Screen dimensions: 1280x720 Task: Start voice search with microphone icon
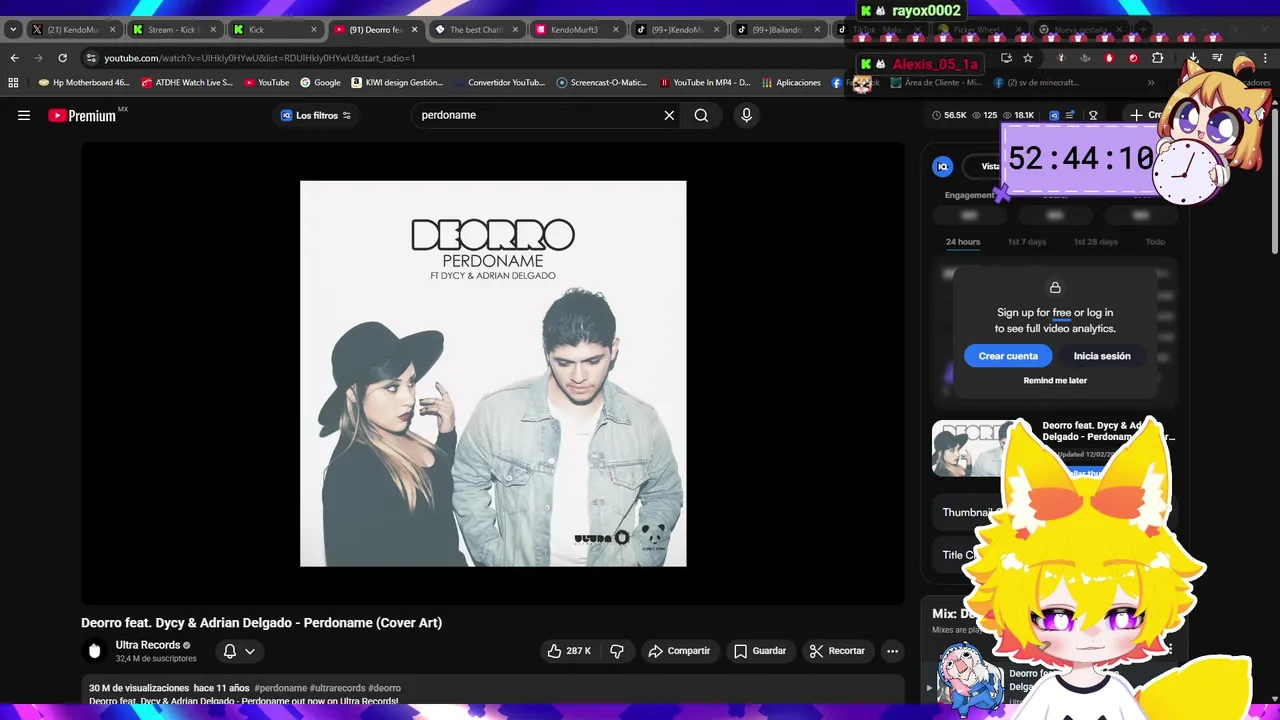pos(746,115)
